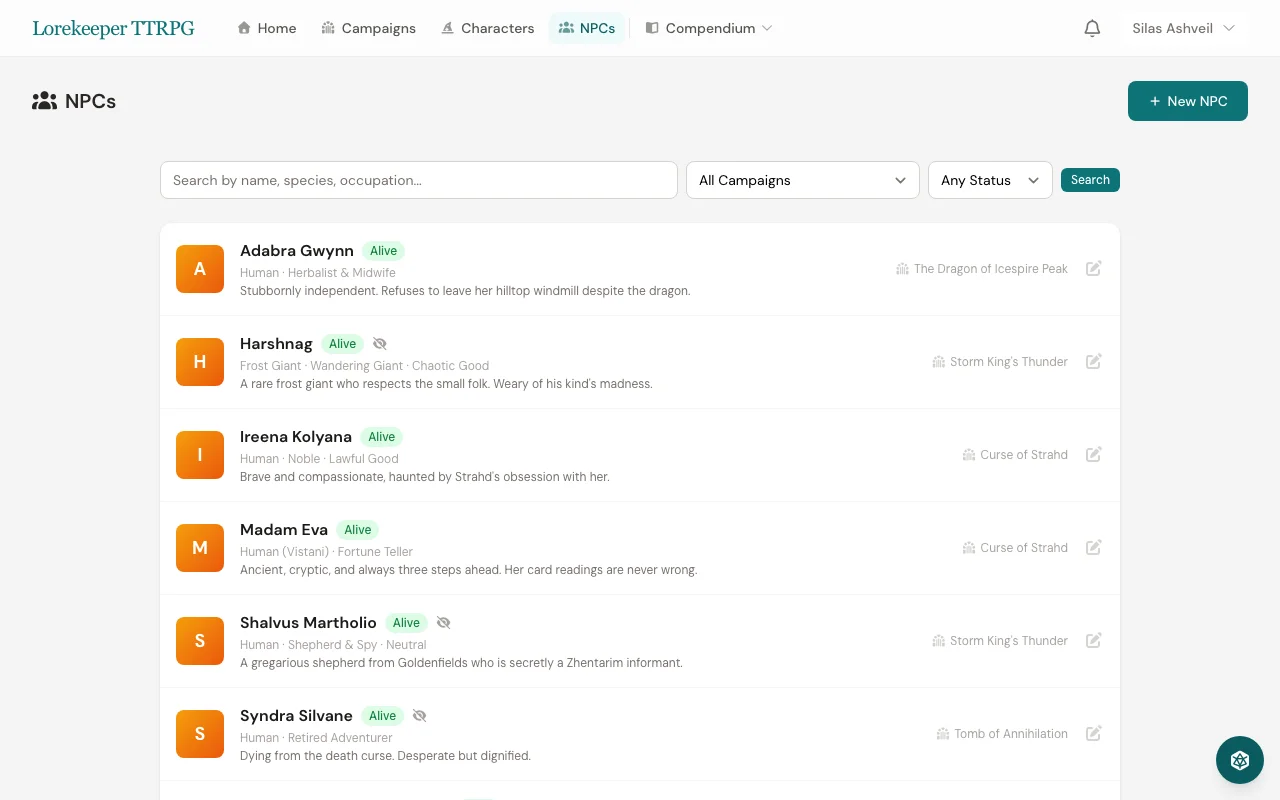
Task: Show the hidden NPC Syndra Silvane
Action: click(x=419, y=715)
